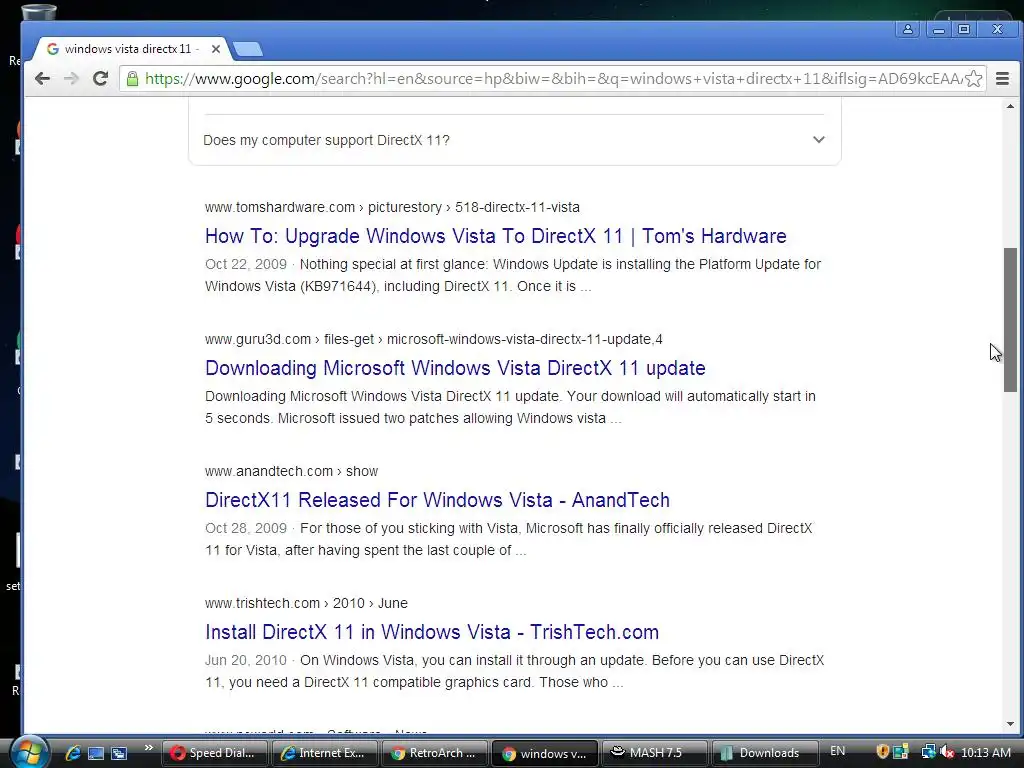The image size is (1024, 768).
Task: Open the Recycle Bin on the desktop
Action: click(x=38, y=11)
